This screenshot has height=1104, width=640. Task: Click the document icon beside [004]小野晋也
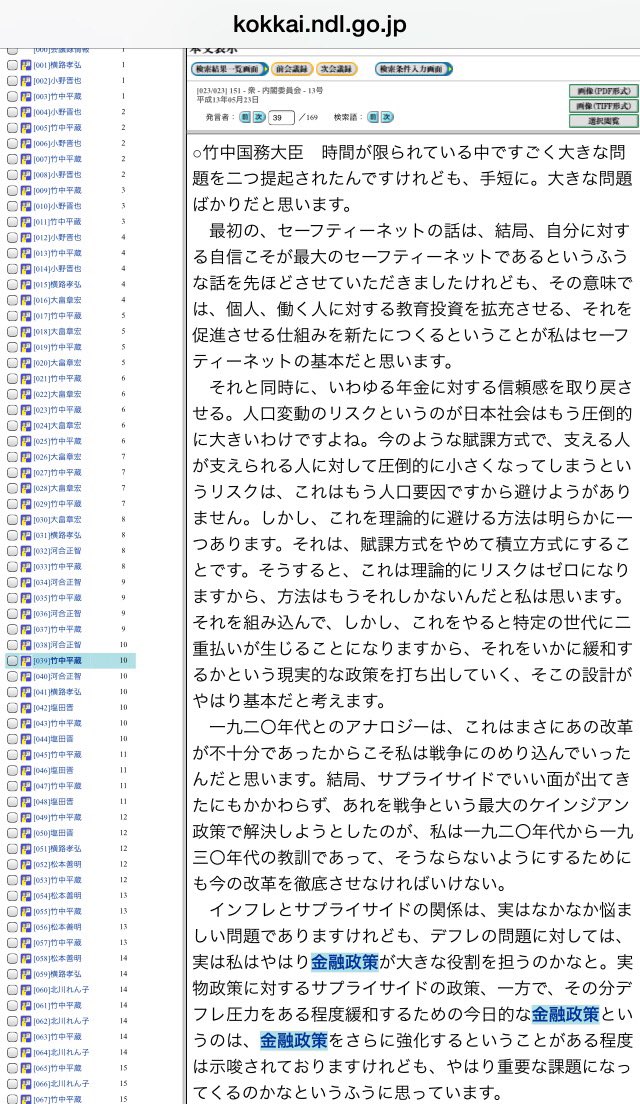tap(26, 112)
